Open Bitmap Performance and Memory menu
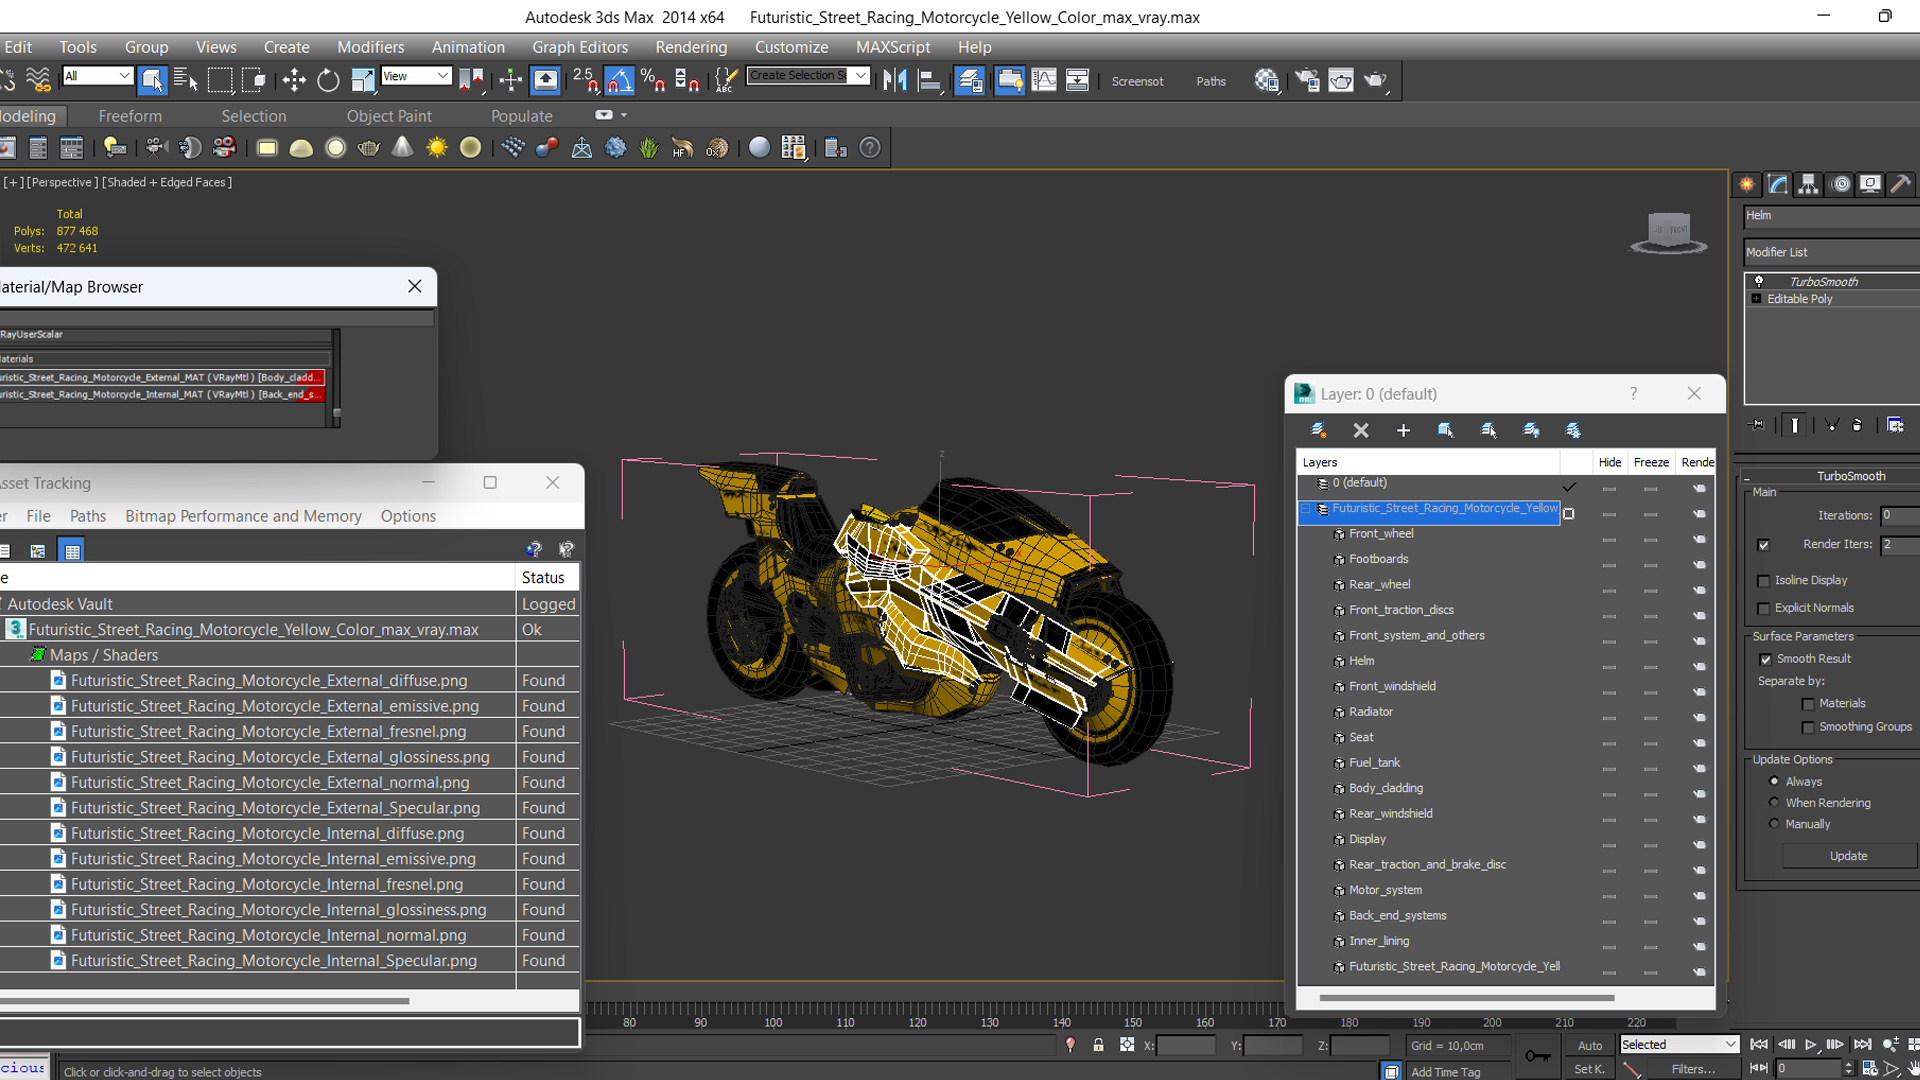1920x1080 pixels. coord(243,516)
